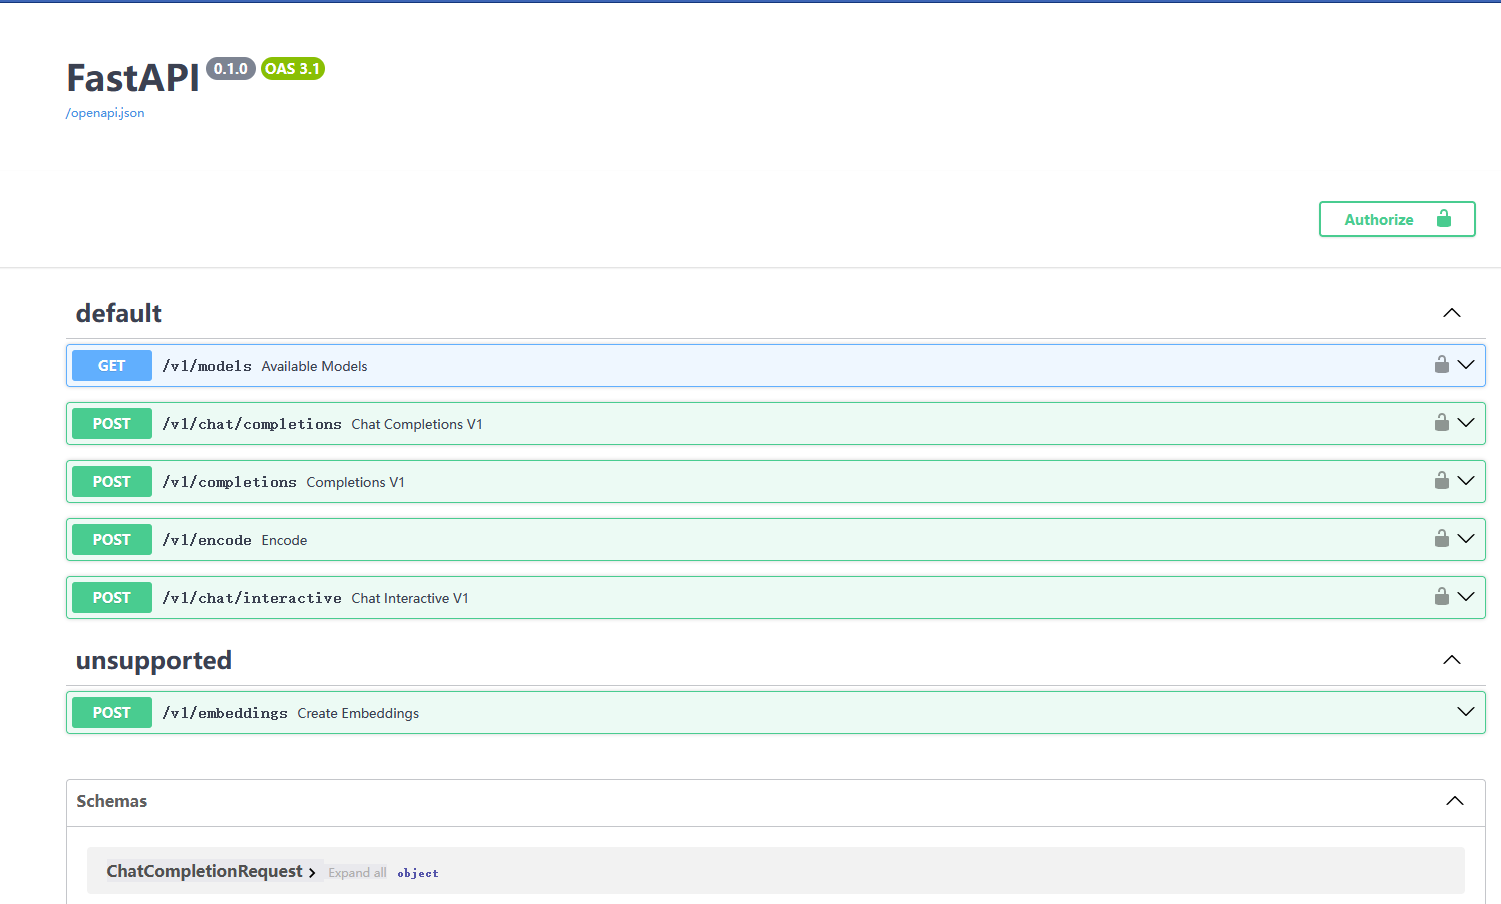Click the OAS 3.1 badge
Image resolution: width=1501 pixels, height=904 pixels.
[293, 69]
